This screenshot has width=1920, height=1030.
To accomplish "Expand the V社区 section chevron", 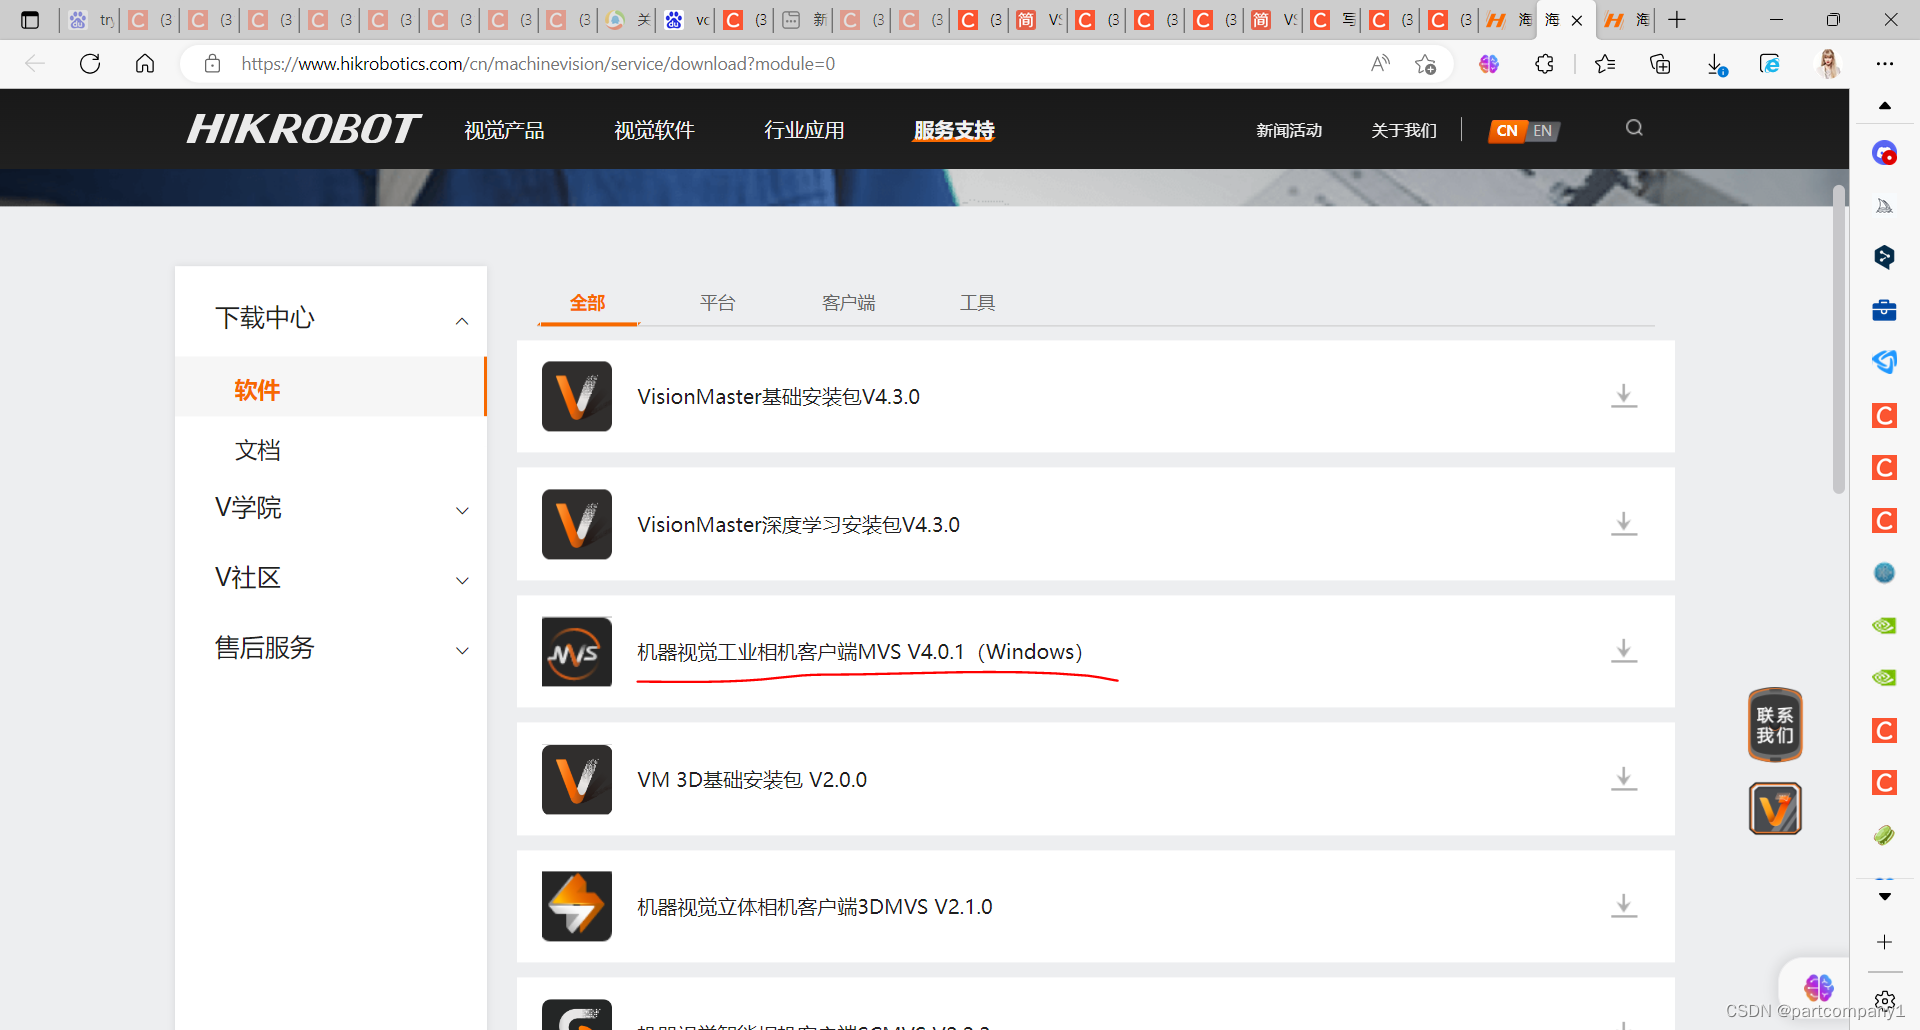I will pyautogui.click(x=462, y=581).
